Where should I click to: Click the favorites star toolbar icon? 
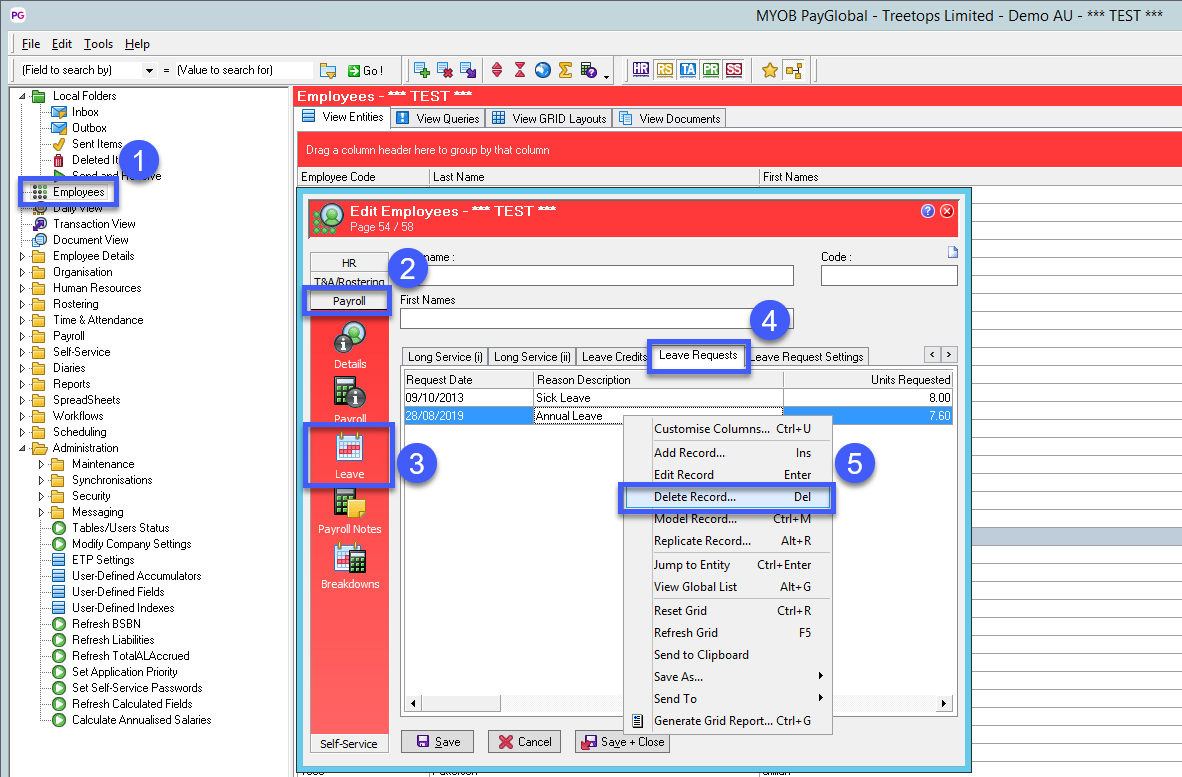click(x=769, y=70)
